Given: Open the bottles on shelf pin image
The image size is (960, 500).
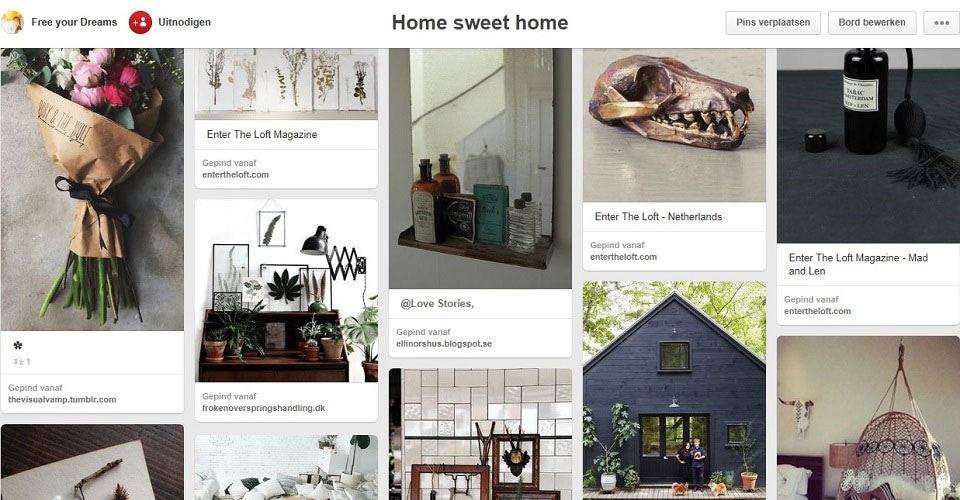Looking at the screenshot, I should (x=480, y=168).
